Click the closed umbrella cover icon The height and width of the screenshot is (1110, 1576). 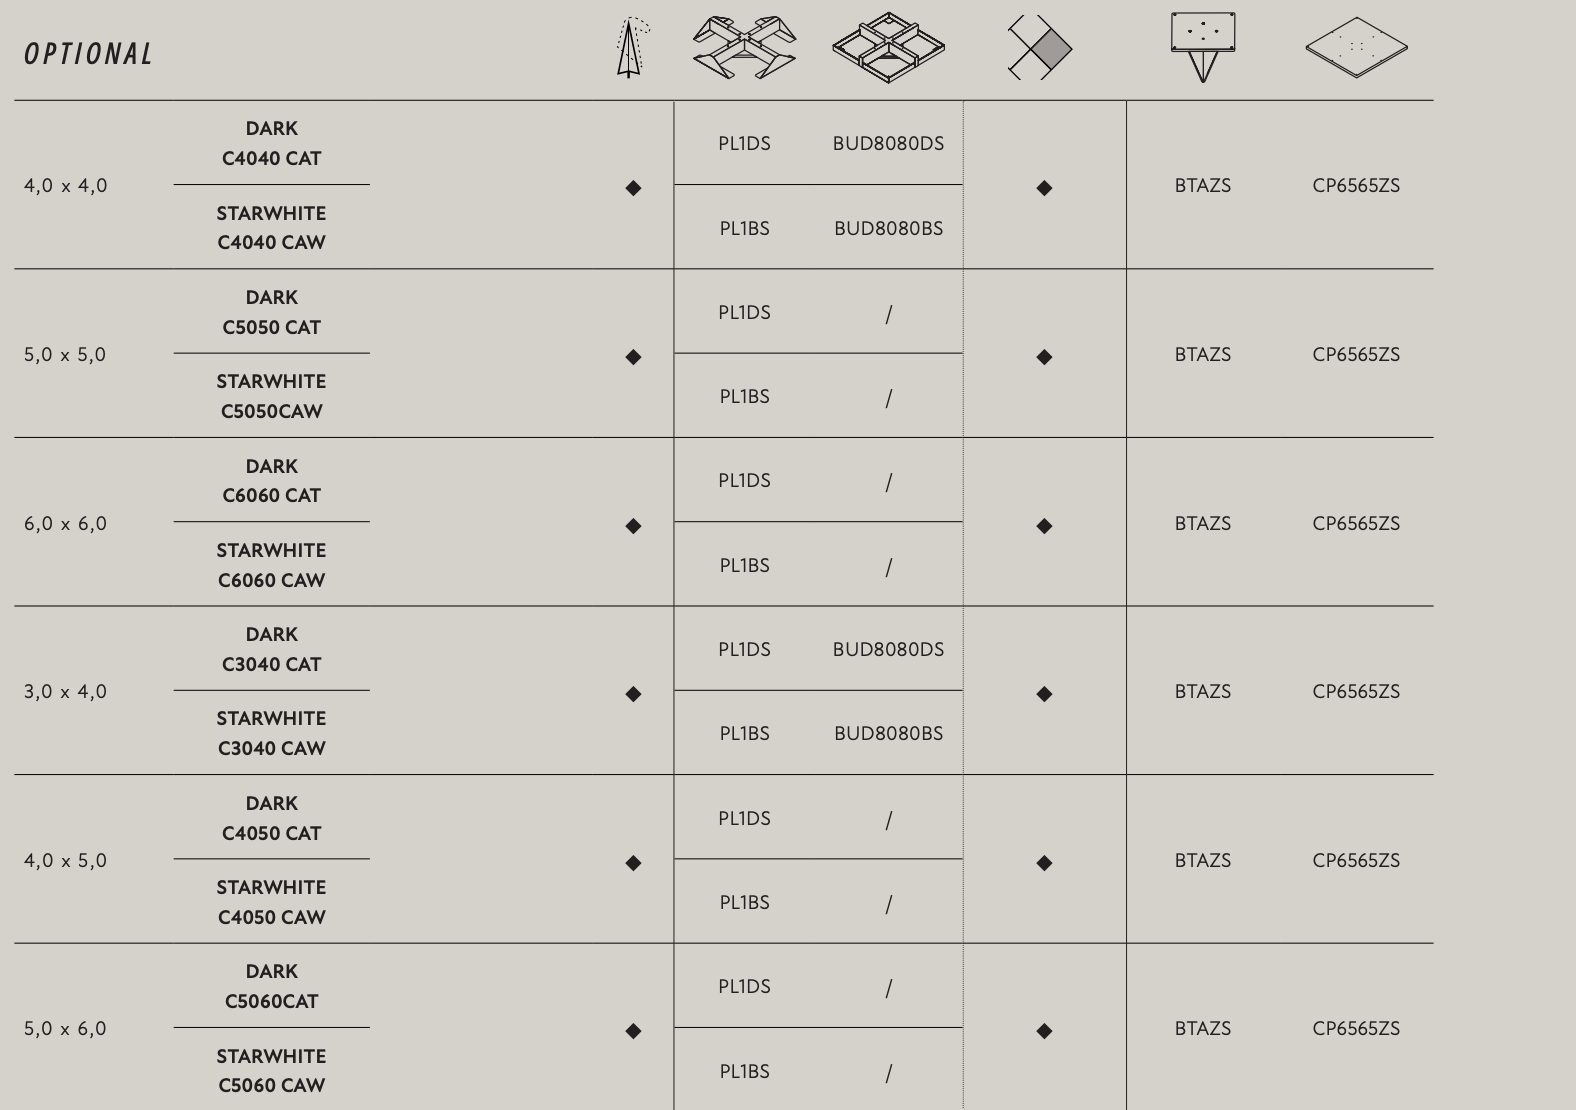click(x=630, y=48)
